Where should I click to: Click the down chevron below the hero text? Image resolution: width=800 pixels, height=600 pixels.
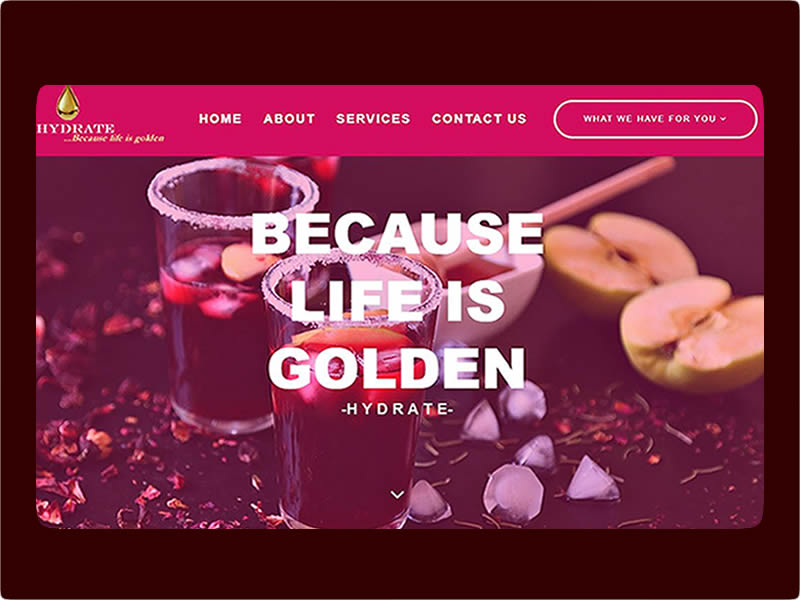[x=397, y=494]
